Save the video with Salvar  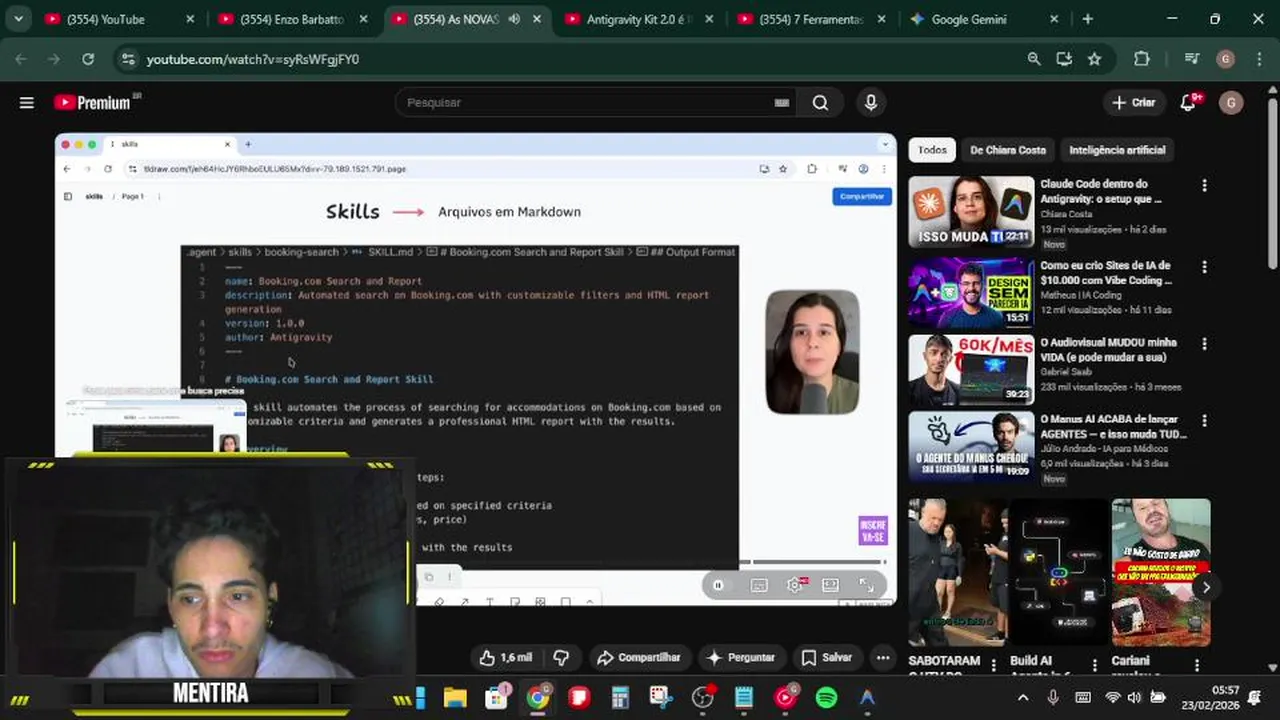[827, 658]
